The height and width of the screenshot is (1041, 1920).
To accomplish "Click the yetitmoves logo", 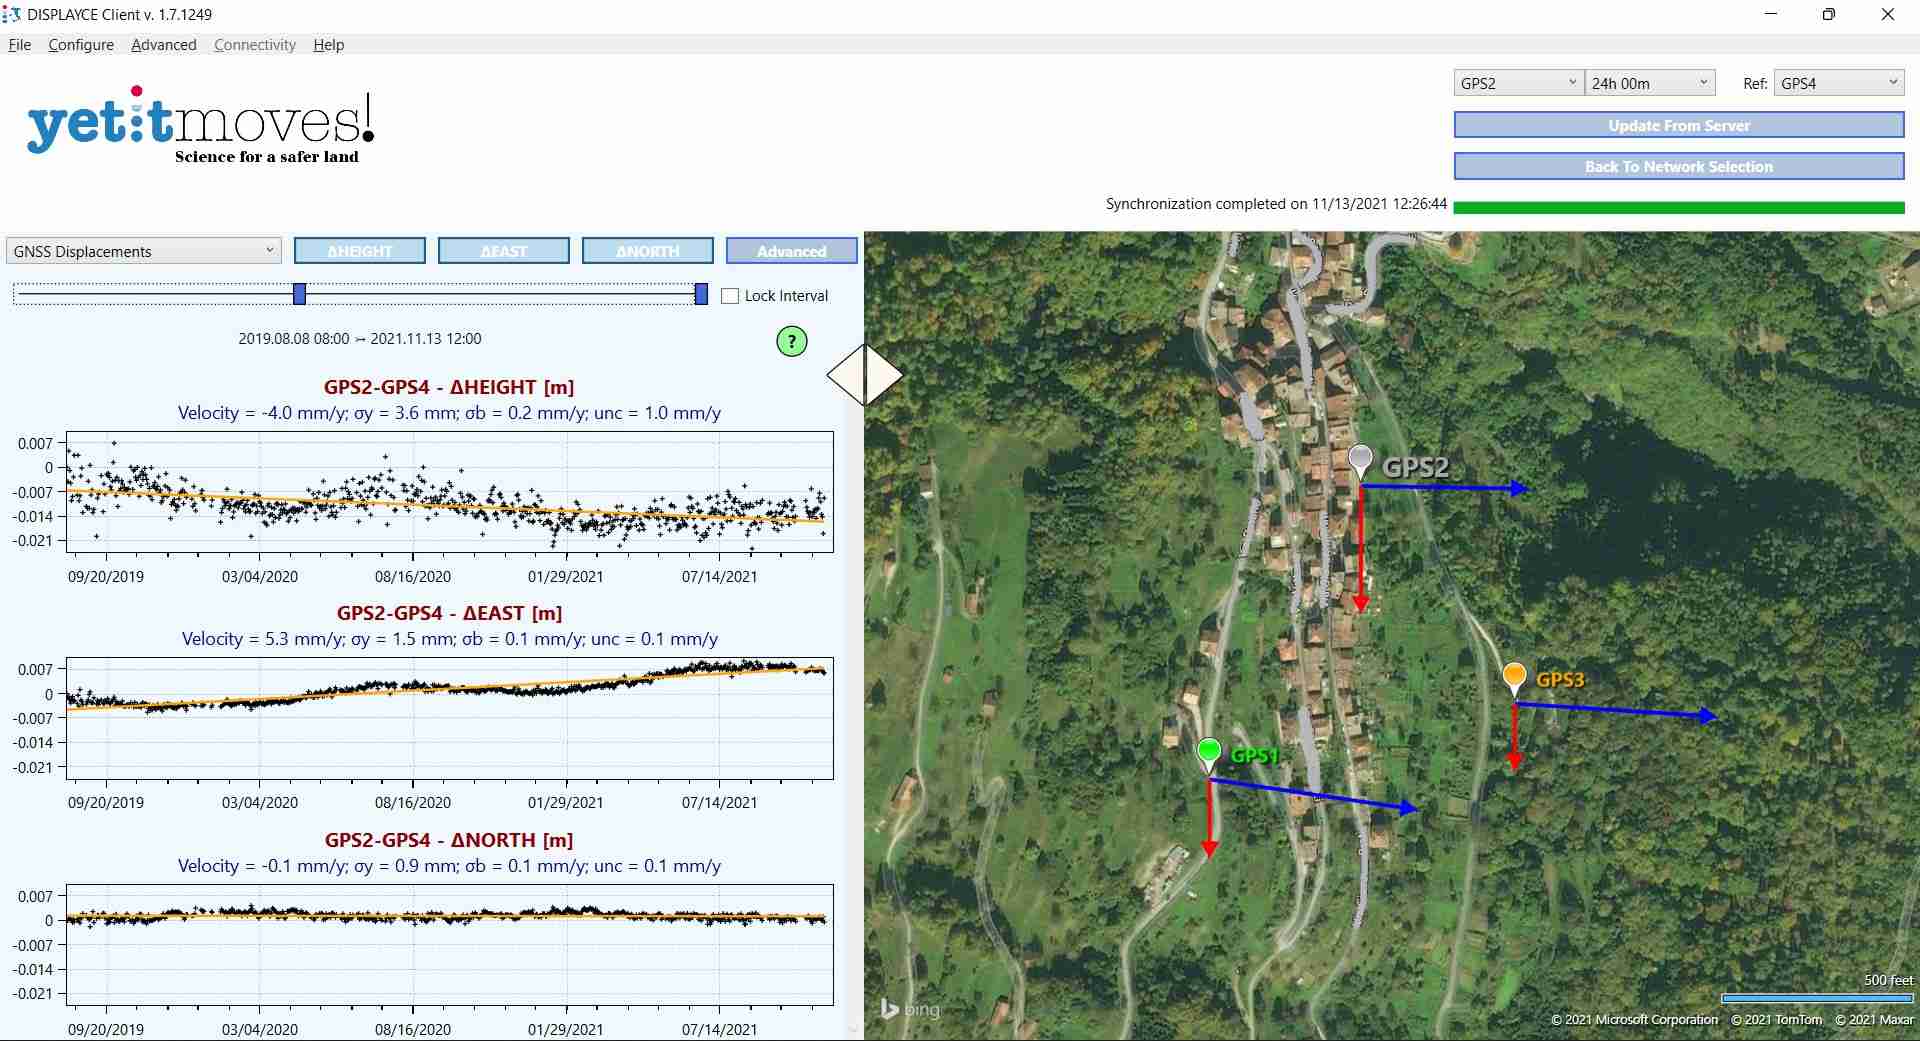I will coord(201,125).
